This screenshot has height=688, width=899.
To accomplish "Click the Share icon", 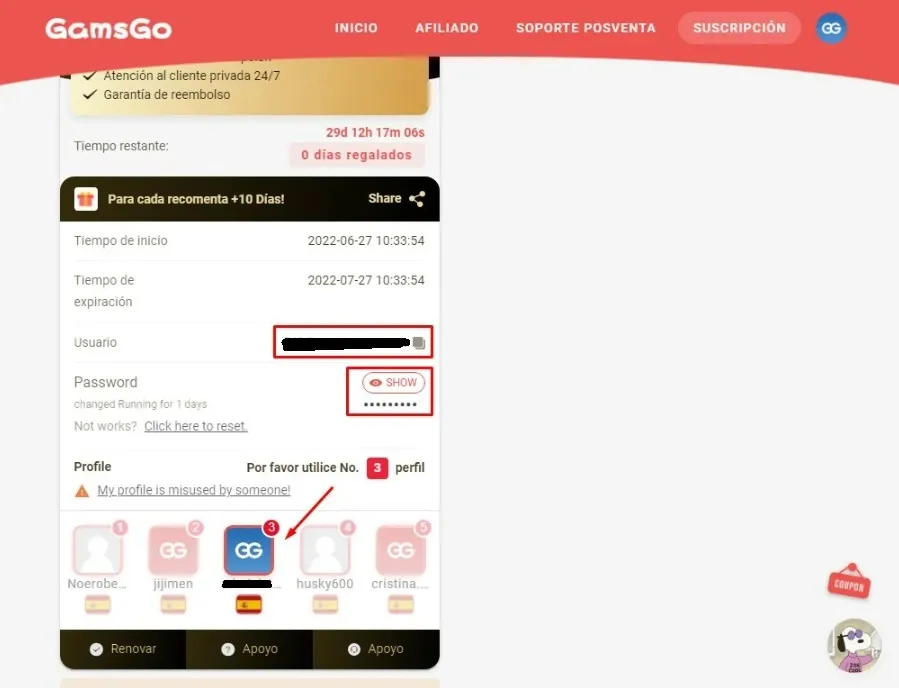I will (417, 199).
